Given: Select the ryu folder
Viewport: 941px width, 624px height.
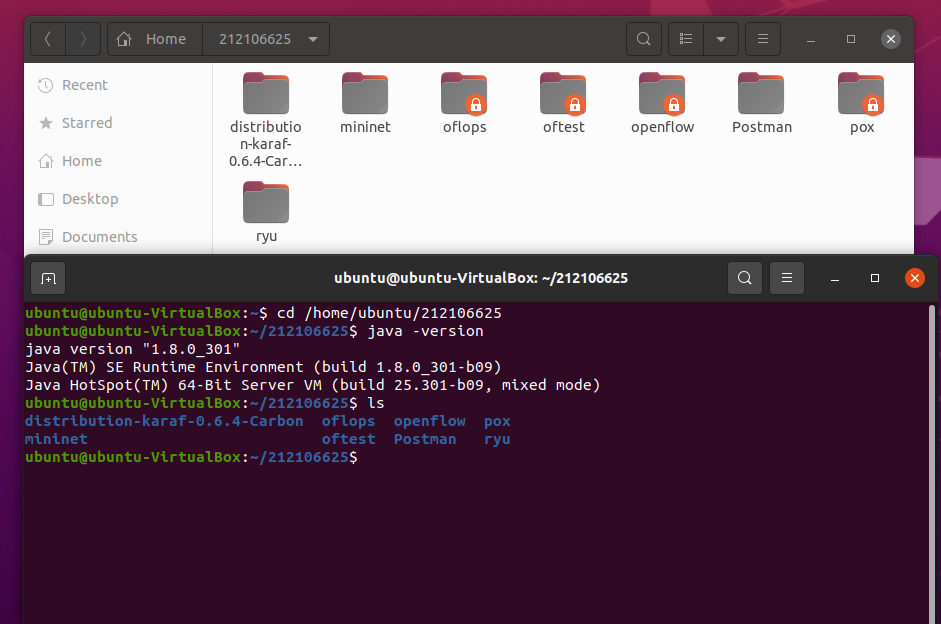Looking at the screenshot, I should [266, 212].
